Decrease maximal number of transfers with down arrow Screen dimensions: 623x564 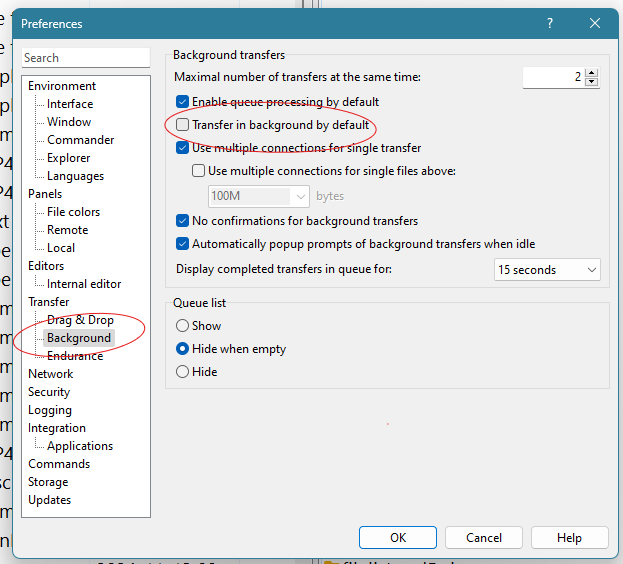click(x=592, y=82)
